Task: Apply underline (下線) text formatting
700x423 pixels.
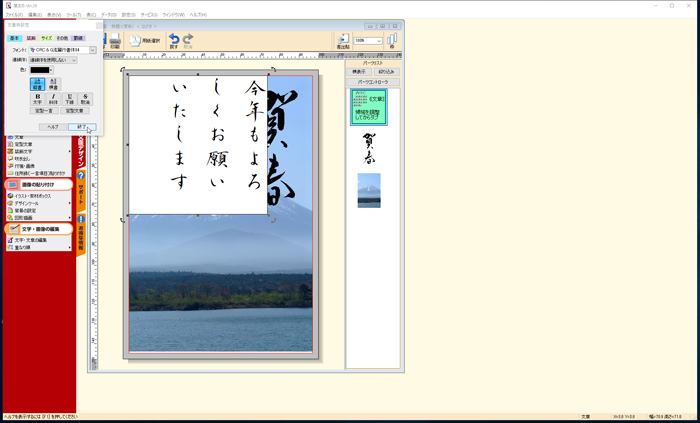Action: (x=69, y=99)
